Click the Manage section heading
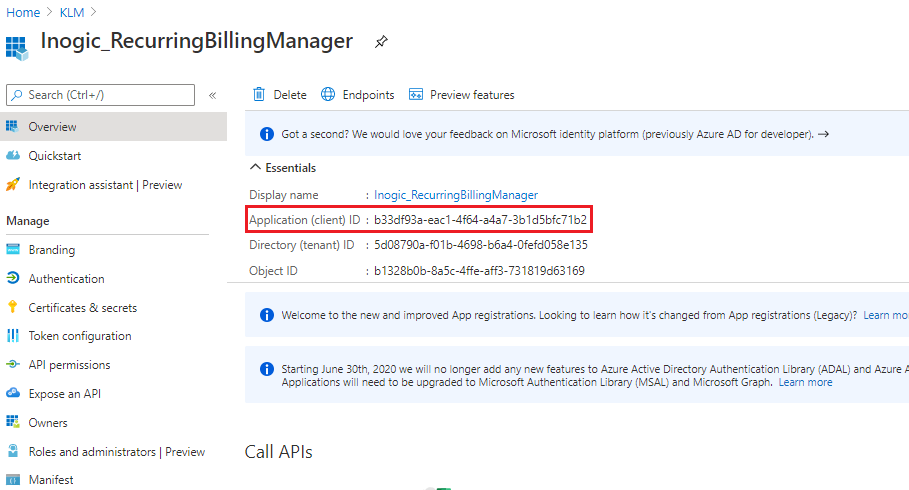Image resolution: width=909 pixels, height=490 pixels. [x=28, y=221]
